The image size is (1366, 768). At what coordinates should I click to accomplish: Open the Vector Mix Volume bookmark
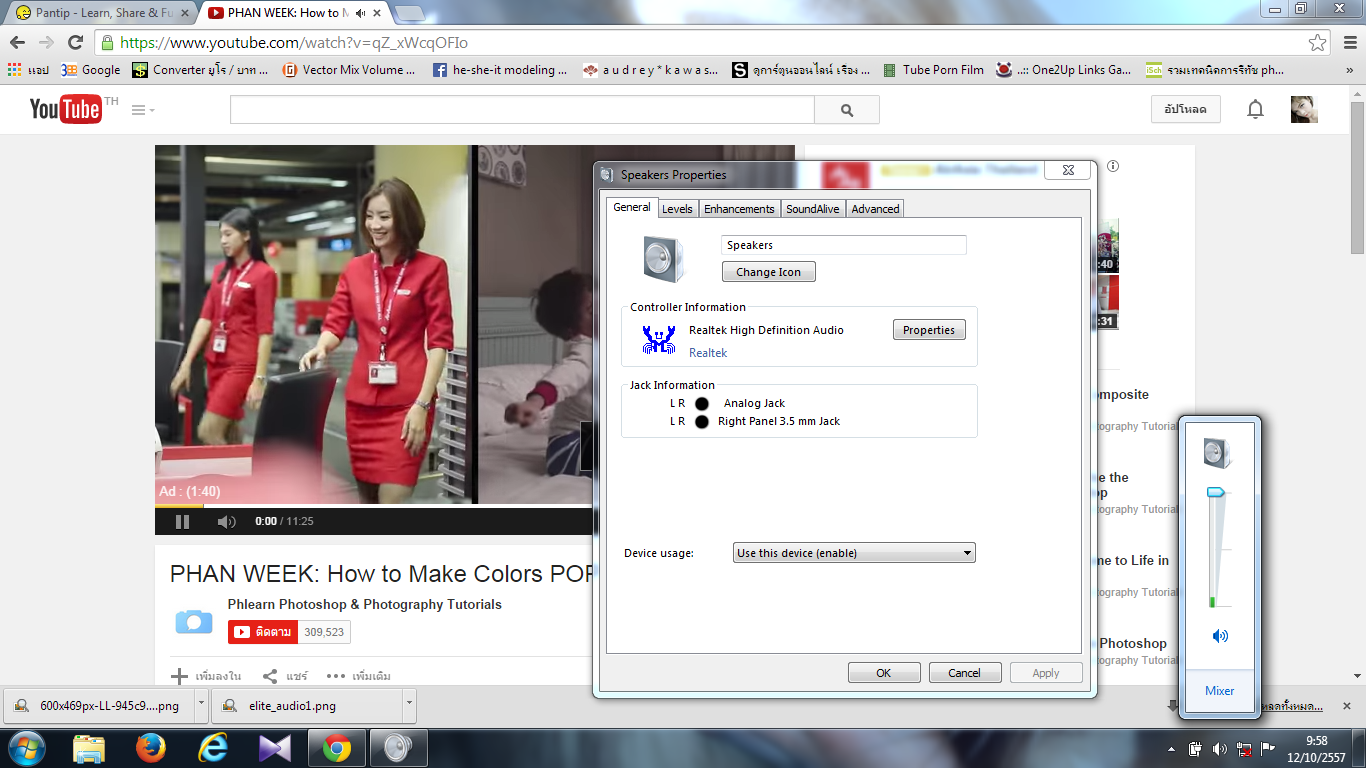click(349, 70)
